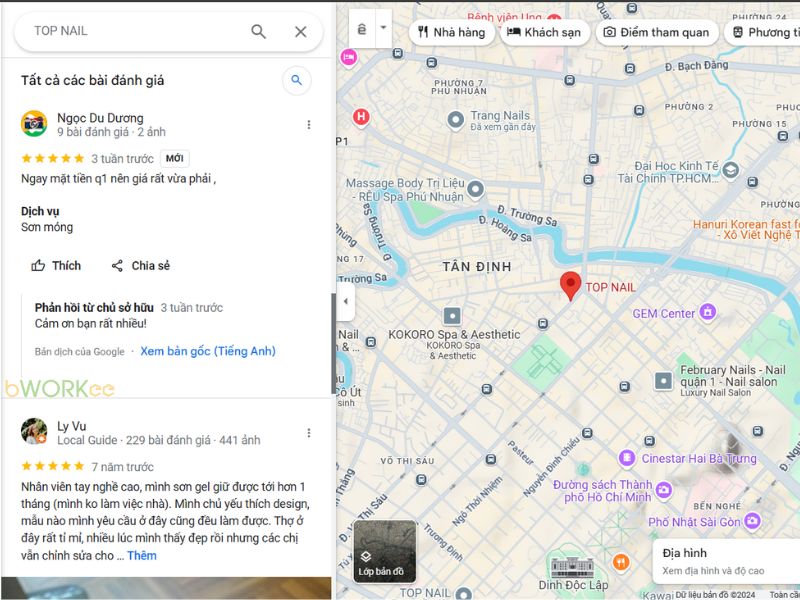Open Ngọc Du Dương's profile avatar

click(34, 124)
